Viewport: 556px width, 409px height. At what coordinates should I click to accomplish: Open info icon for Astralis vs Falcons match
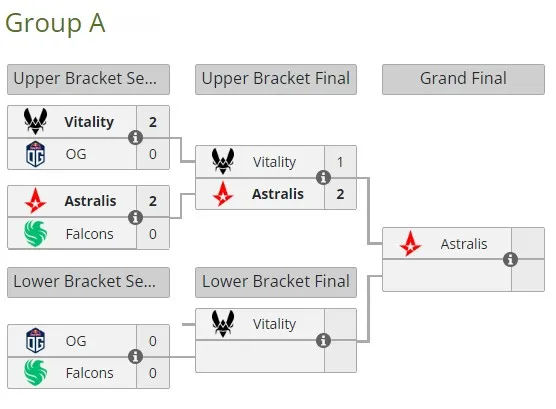click(x=135, y=217)
